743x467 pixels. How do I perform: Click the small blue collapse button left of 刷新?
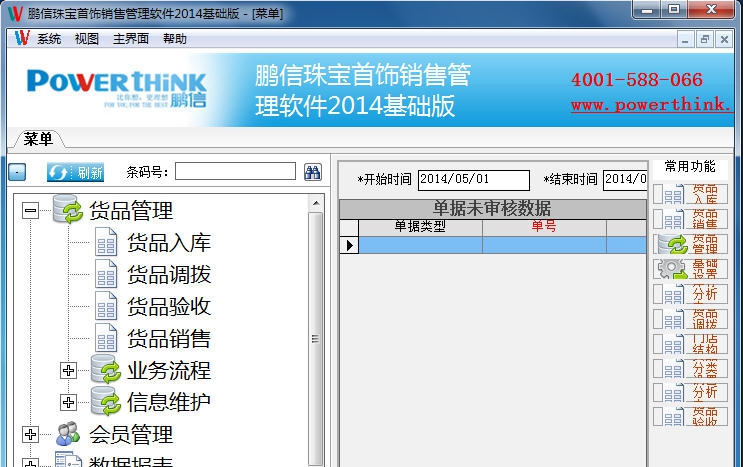(18, 172)
